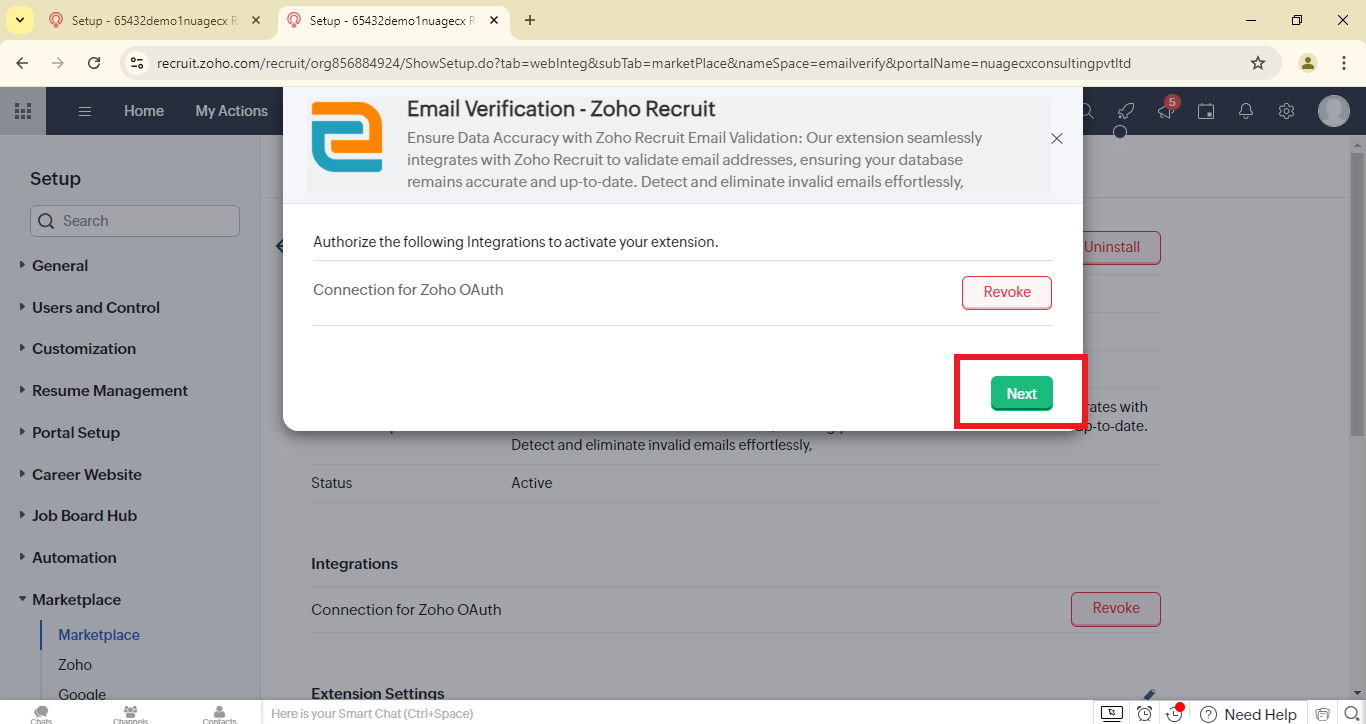
Task: Click the Extension Settings heading
Action: pos(378,694)
